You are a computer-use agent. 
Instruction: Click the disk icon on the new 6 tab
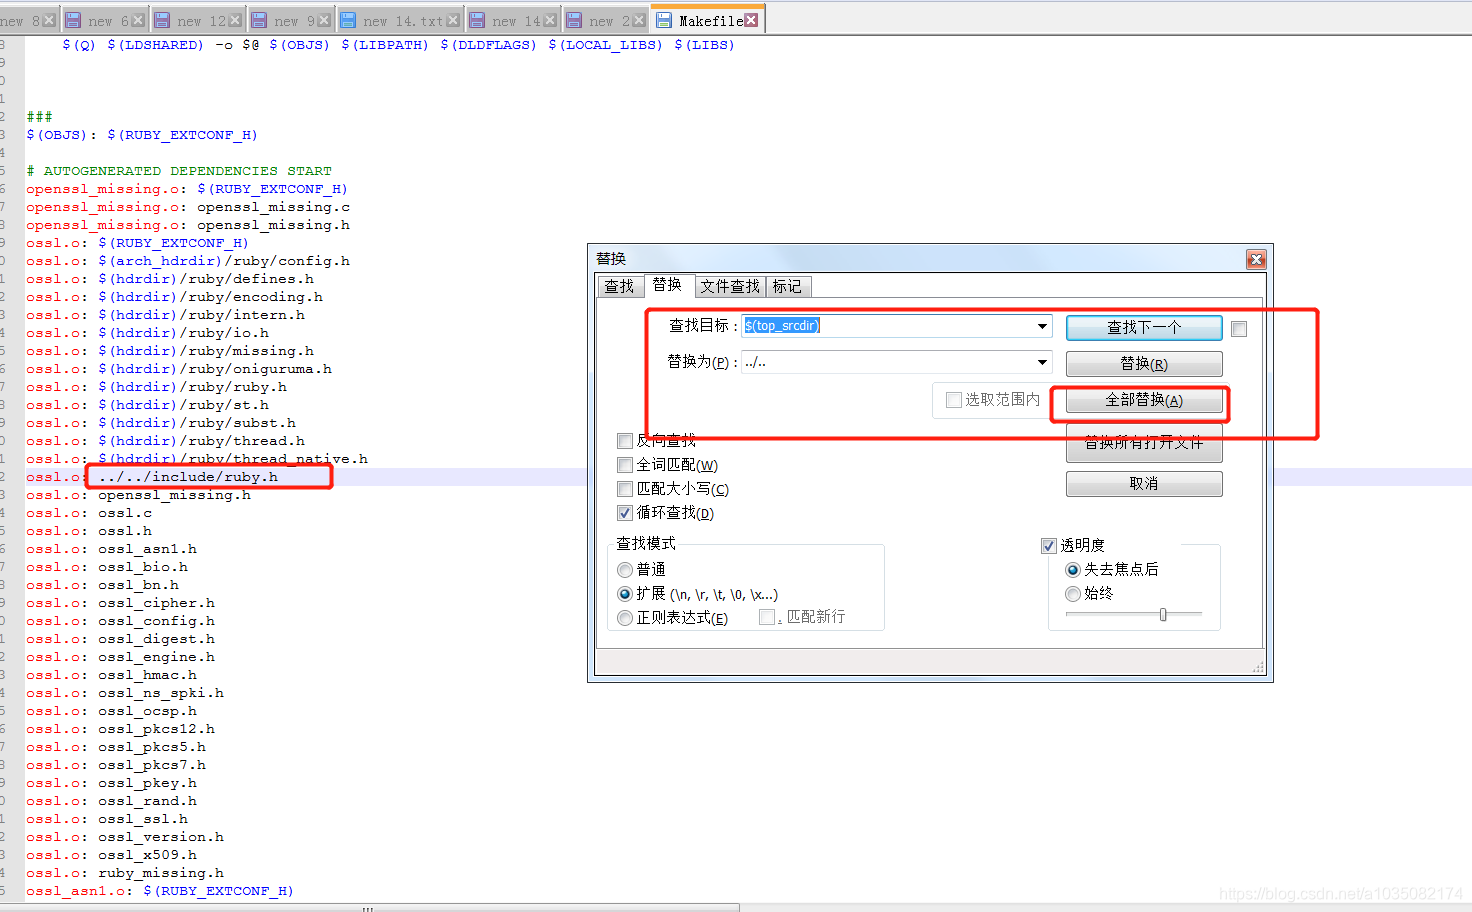point(73,20)
